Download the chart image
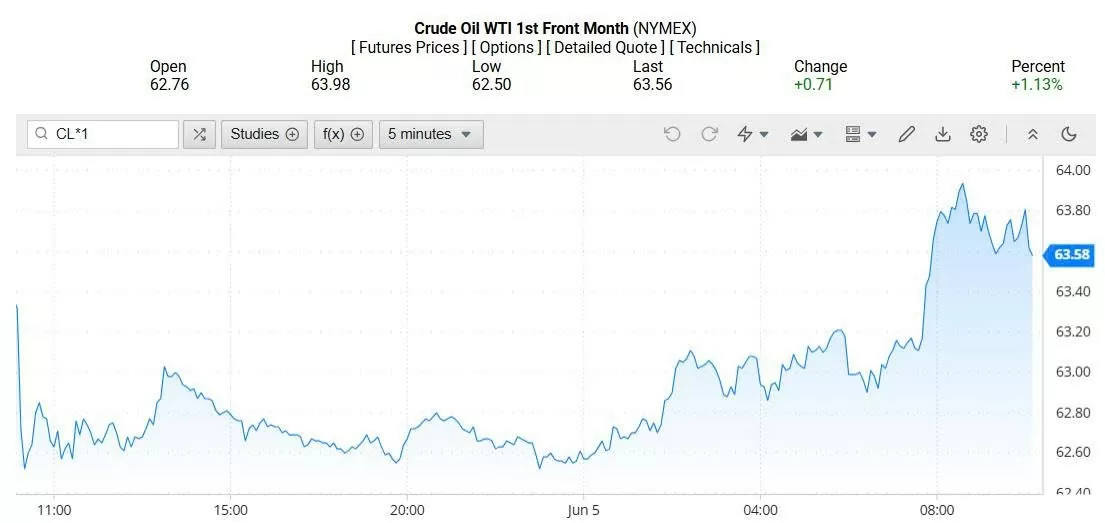The height and width of the screenshot is (523, 1105). point(942,134)
